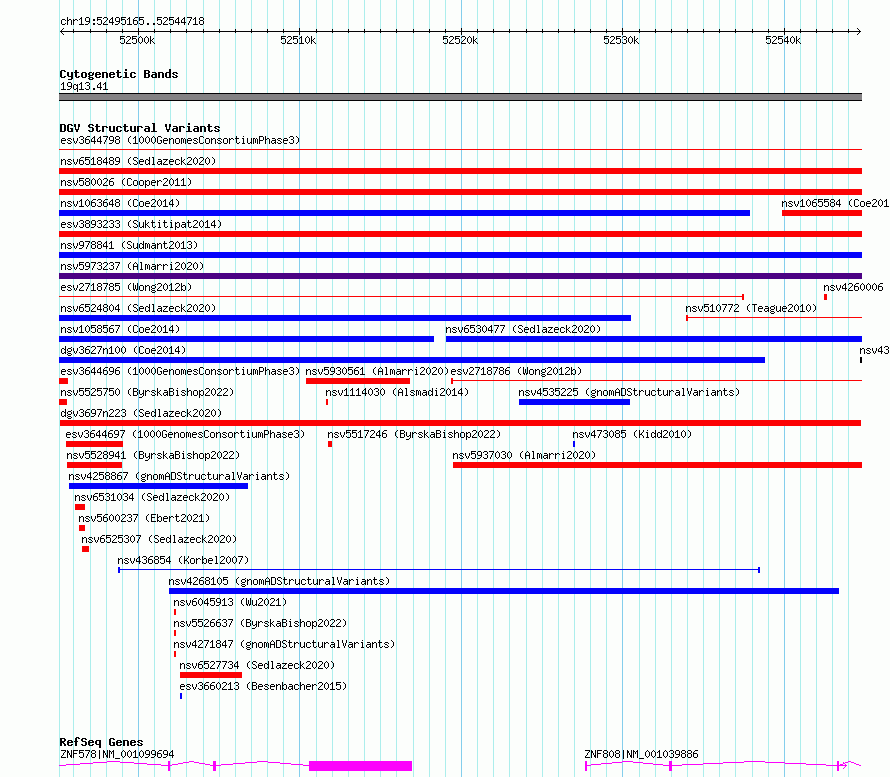
Task: Click the nsv1065584 variant label
Action: pos(835,203)
